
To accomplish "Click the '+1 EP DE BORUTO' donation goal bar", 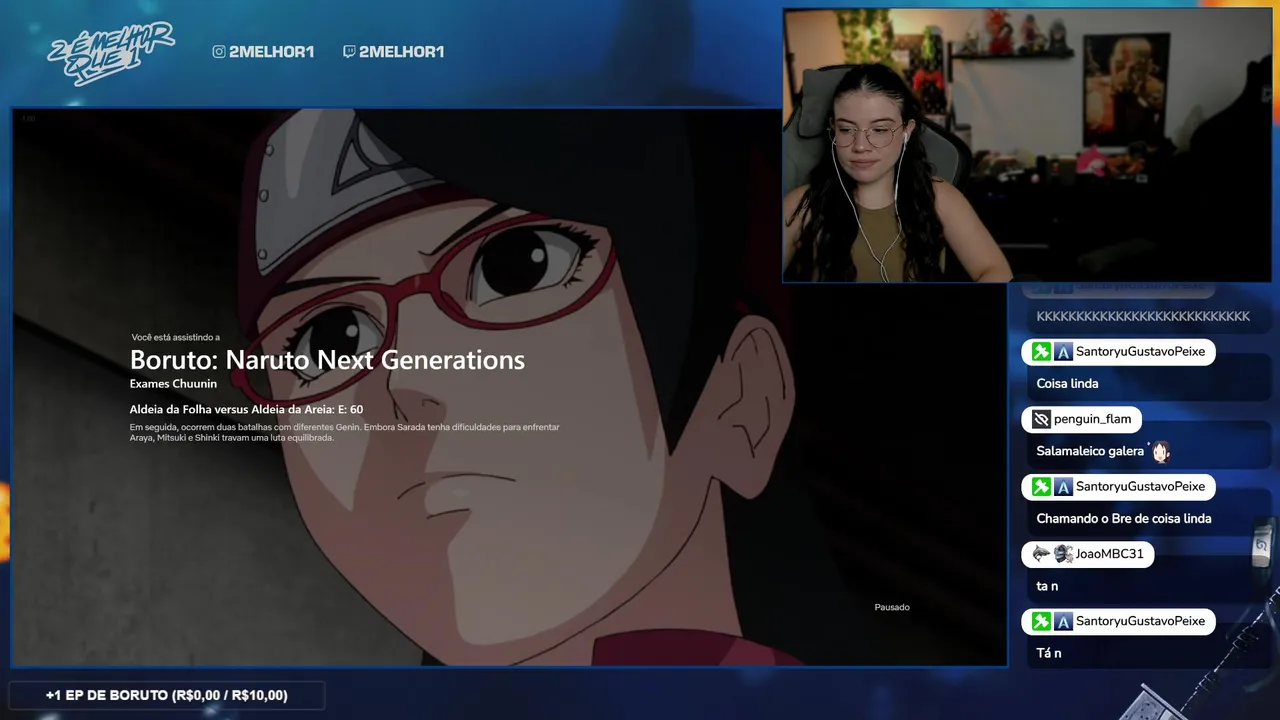I will coord(167,695).
